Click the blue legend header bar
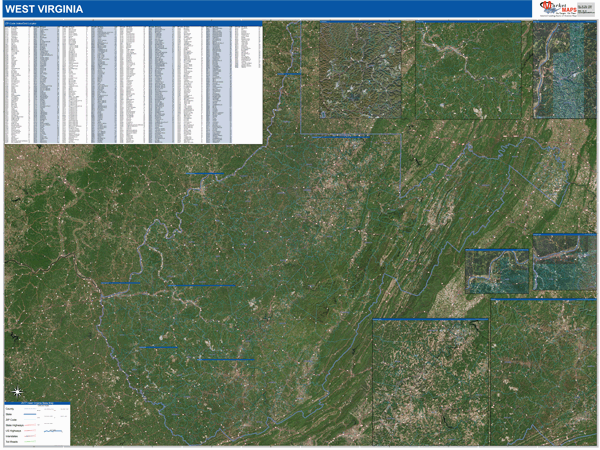The height and width of the screenshot is (450, 600). click(x=37, y=403)
